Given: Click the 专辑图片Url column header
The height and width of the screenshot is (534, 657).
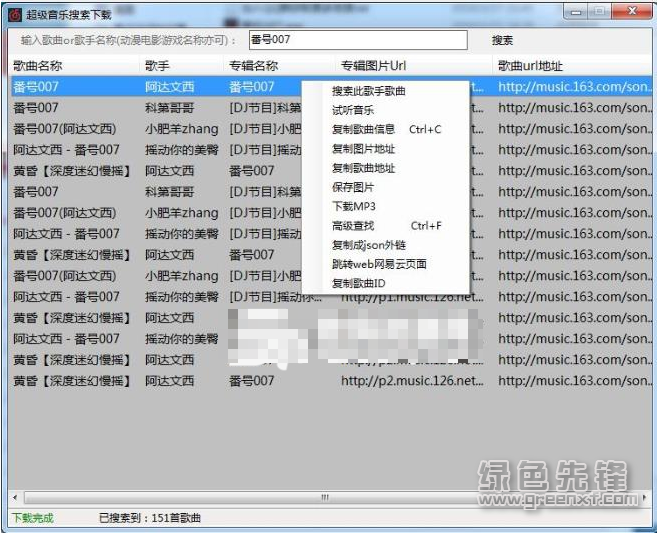Looking at the screenshot, I should 373,66.
